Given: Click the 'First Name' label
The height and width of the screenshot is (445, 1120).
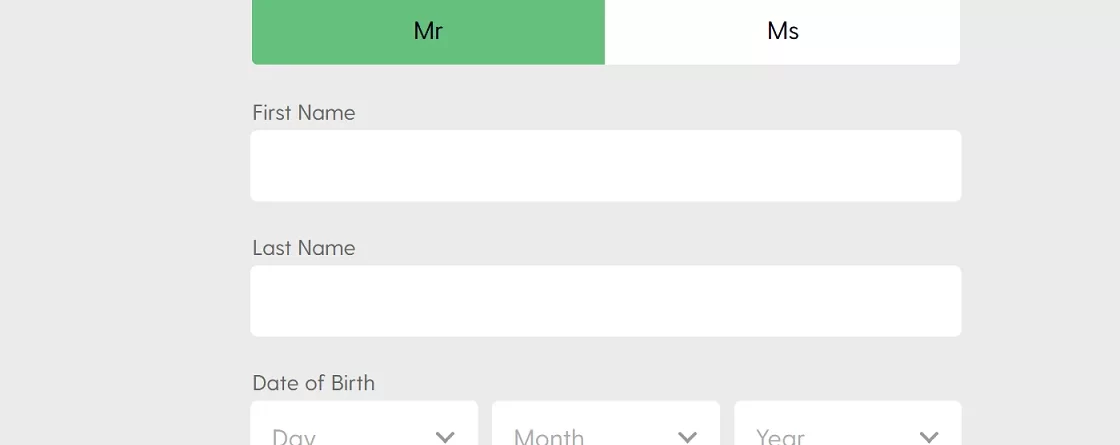Looking at the screenshot, I should tap(304, 113).
